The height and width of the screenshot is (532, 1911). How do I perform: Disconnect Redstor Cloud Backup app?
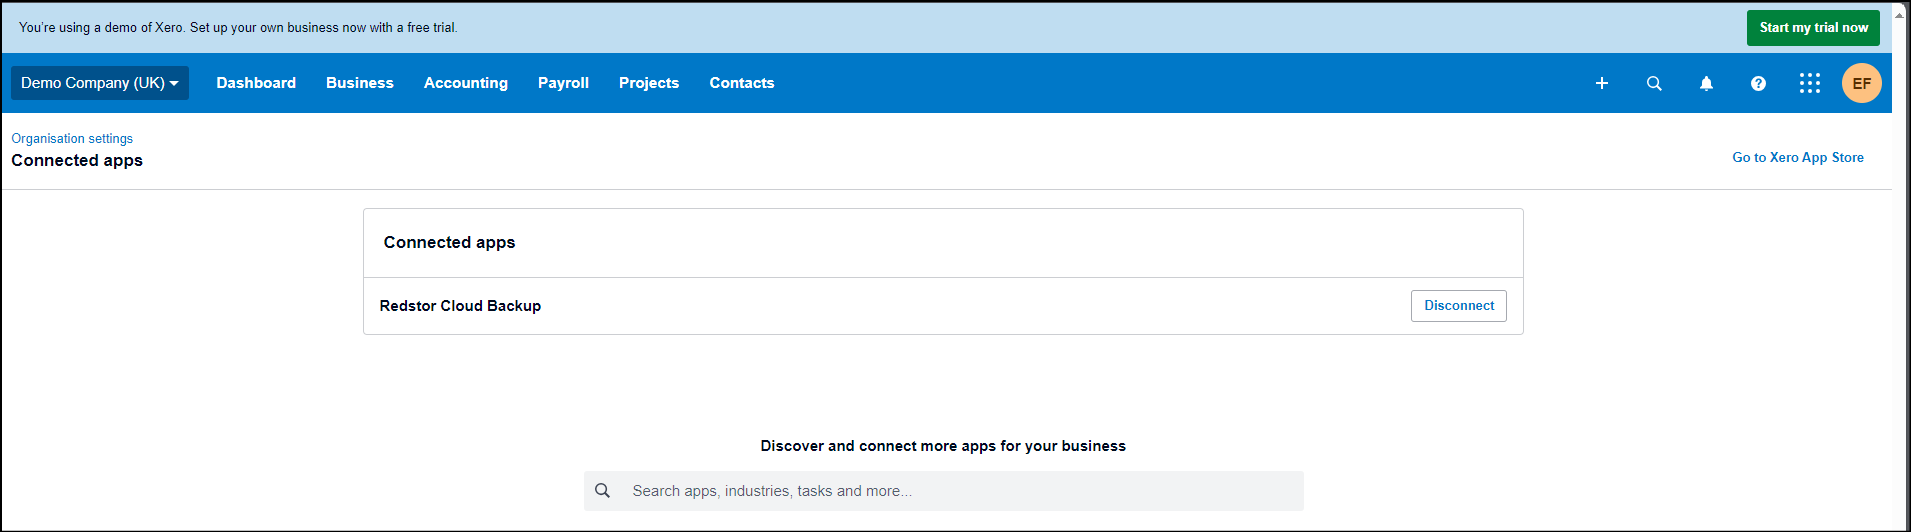pos(1459,306)
